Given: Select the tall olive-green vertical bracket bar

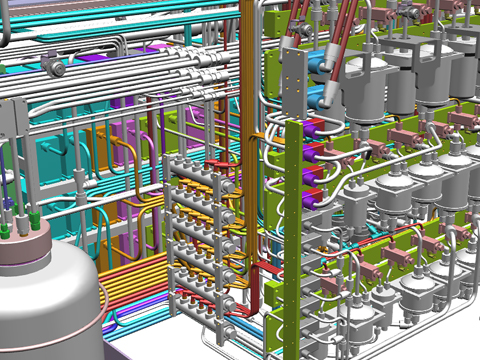Looking at the screenshot, I should pos(293,240).
